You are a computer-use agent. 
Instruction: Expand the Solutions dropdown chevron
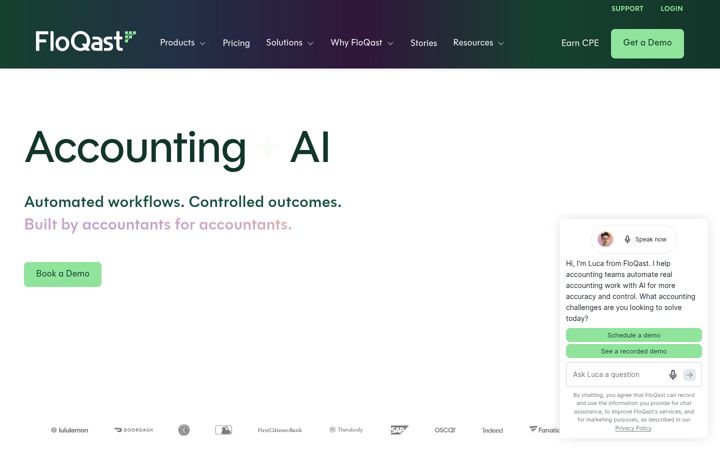click(x=310, y=44)
